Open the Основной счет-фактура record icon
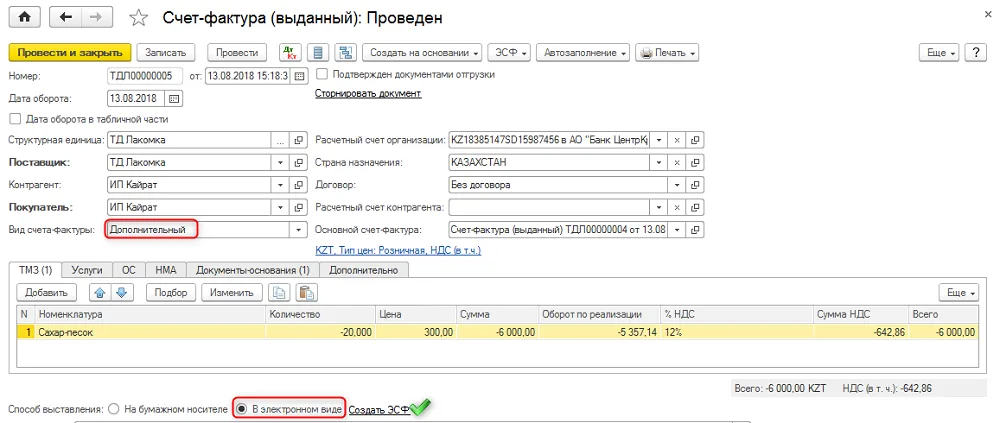This screenshot has width=1000, height=423. (696, 230)
